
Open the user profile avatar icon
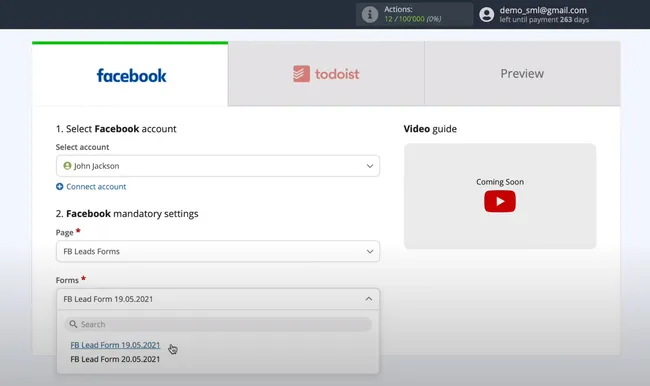click(x=487, y=15)
